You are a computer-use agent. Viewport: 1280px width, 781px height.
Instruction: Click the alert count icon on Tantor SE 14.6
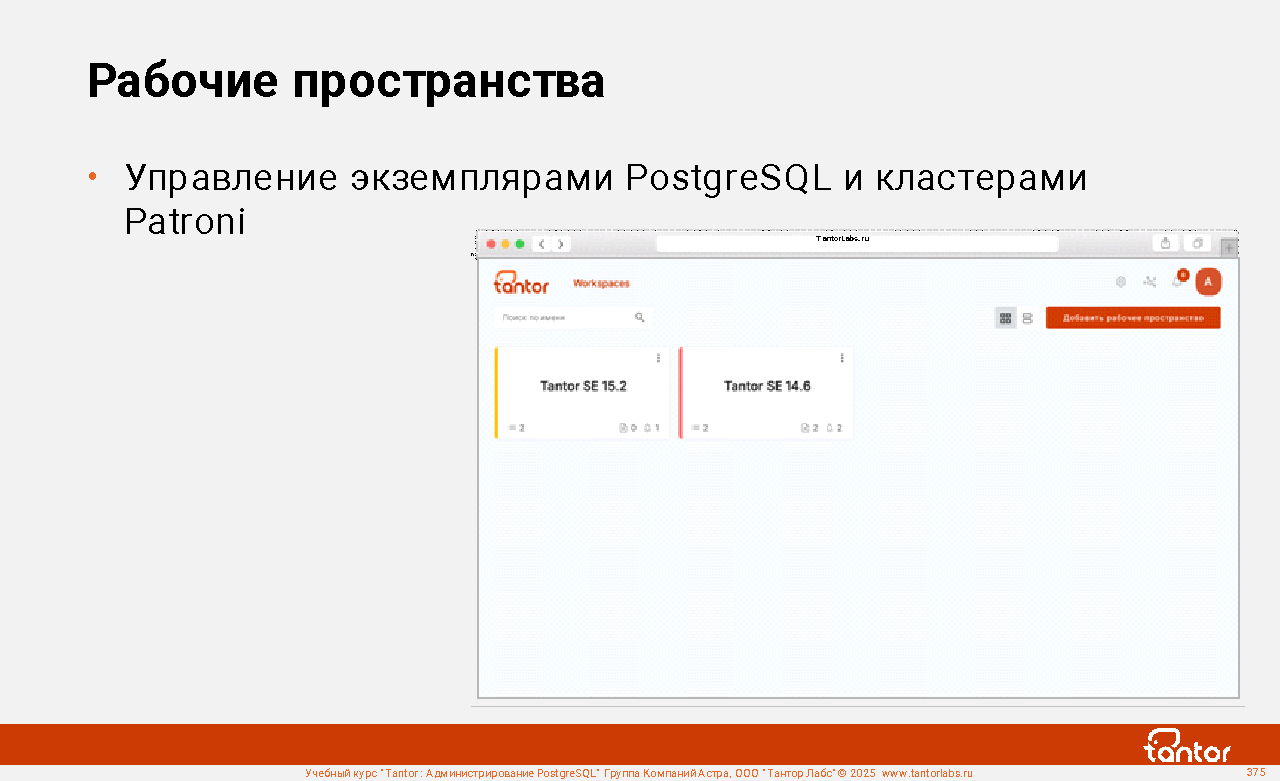[x=830, y=428]
